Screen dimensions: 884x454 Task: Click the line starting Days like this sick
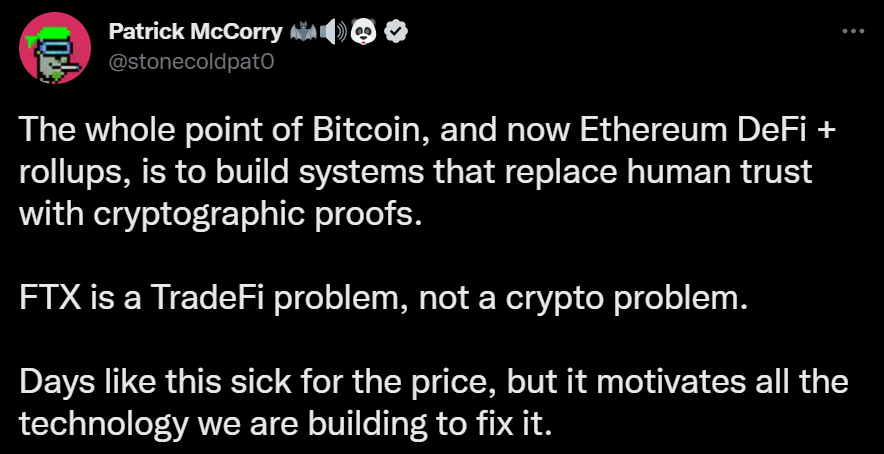coord(434,383)
